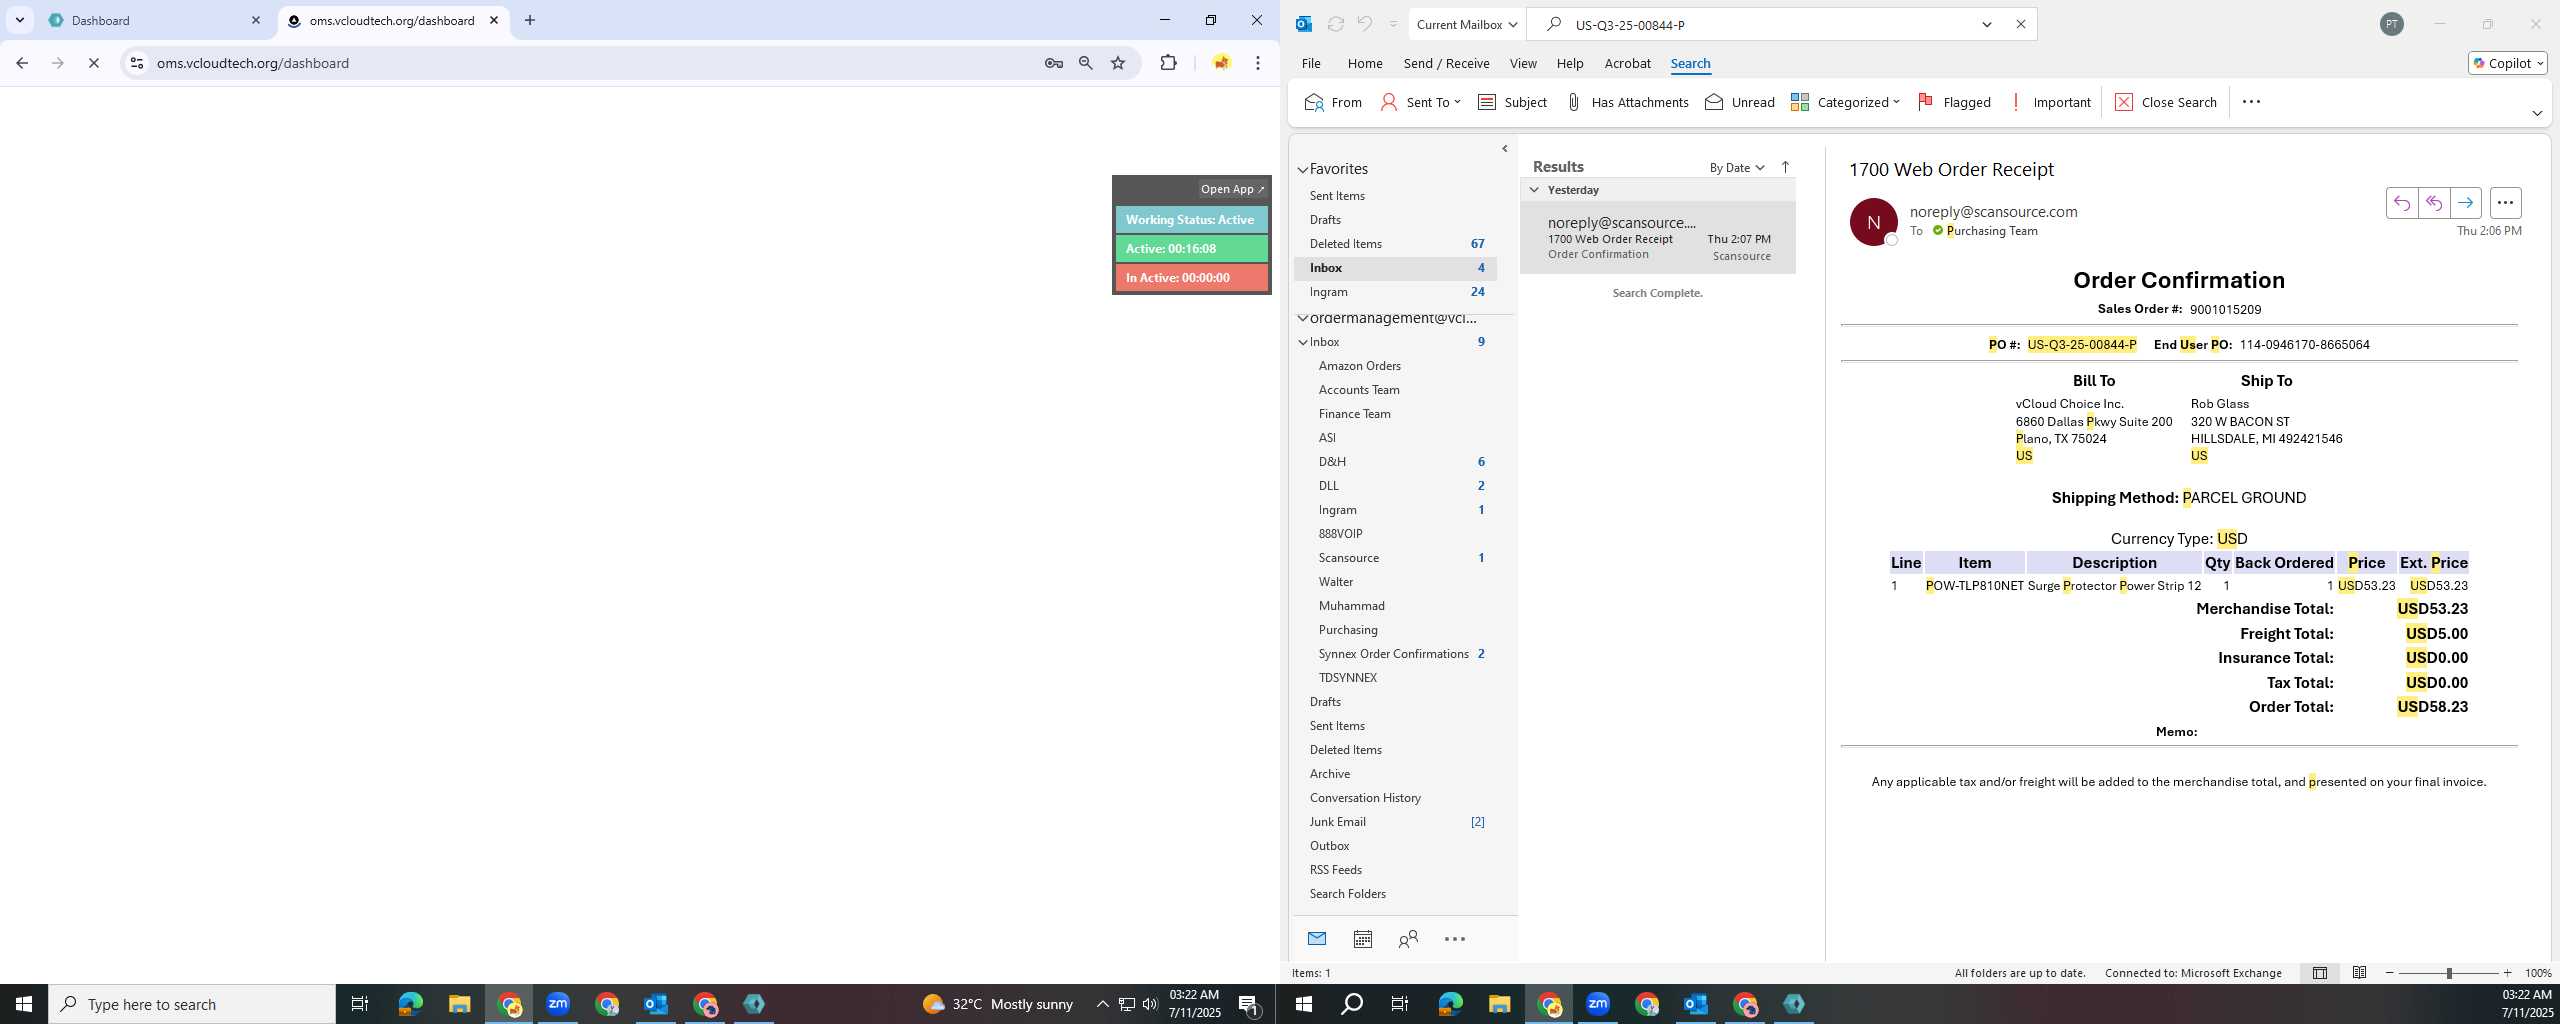Bookmark this page with the star icon
The width and height of the screenshot is (2560, 1024).
tap(1118, 63)
